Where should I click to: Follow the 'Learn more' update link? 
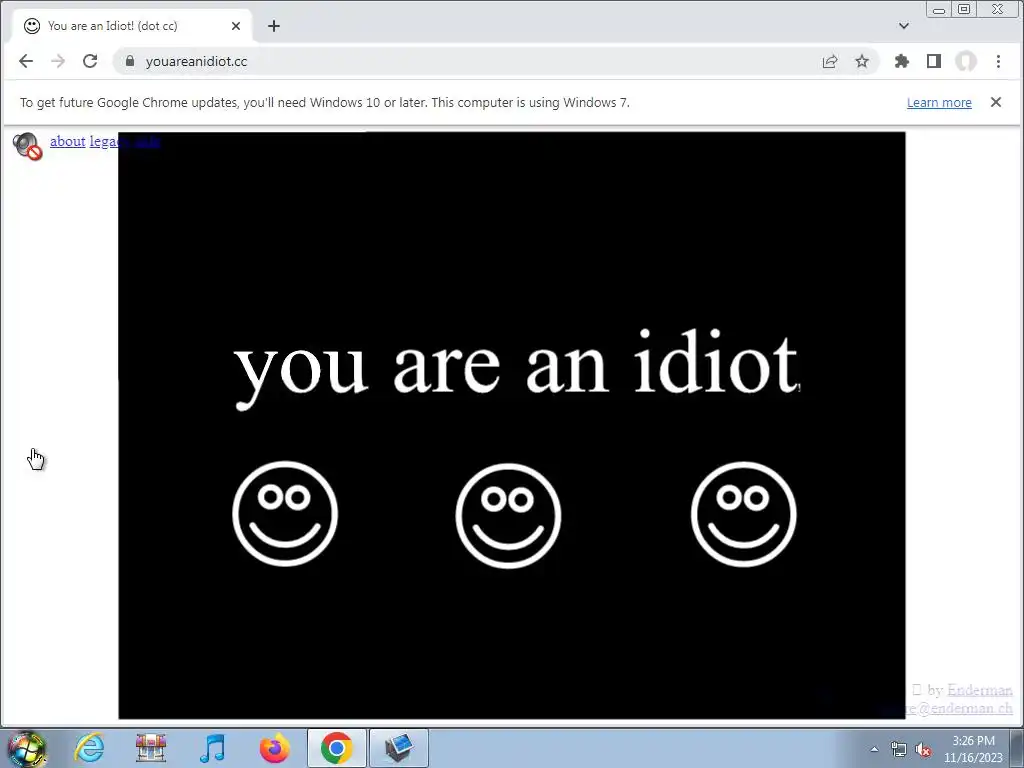(x=939, y=103)
